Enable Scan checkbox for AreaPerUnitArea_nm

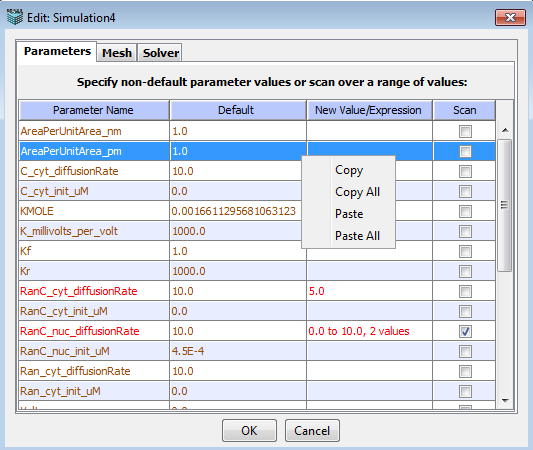(465, 131)
